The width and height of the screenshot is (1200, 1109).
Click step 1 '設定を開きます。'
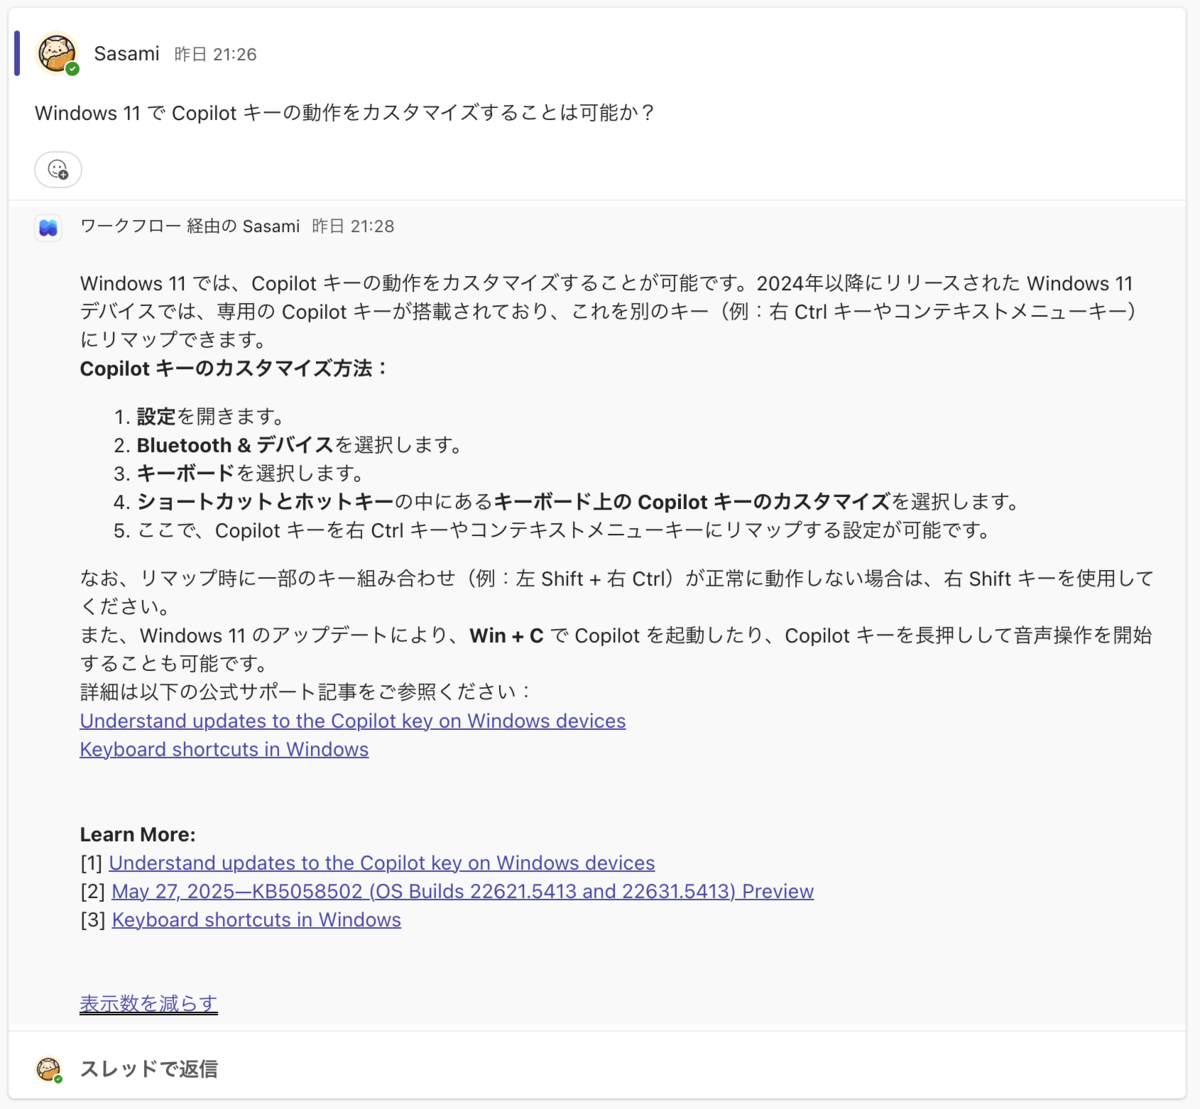(x=212, y=416)
